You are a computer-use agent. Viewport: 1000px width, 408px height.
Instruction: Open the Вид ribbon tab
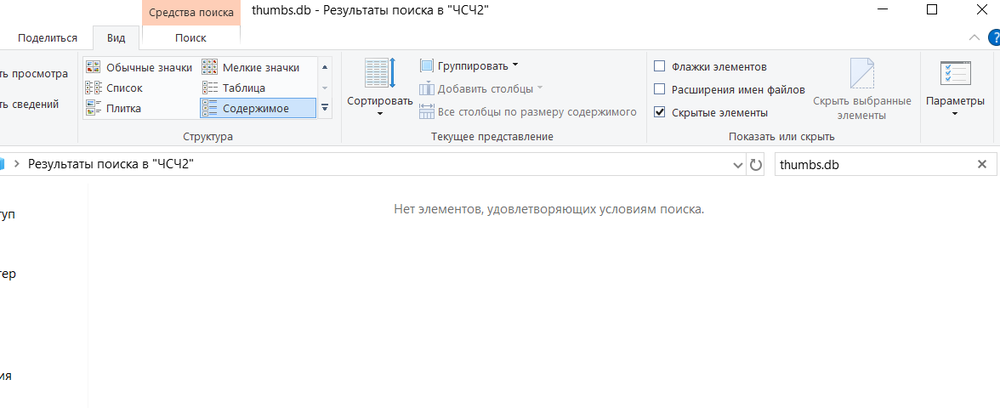click(116, 38)
